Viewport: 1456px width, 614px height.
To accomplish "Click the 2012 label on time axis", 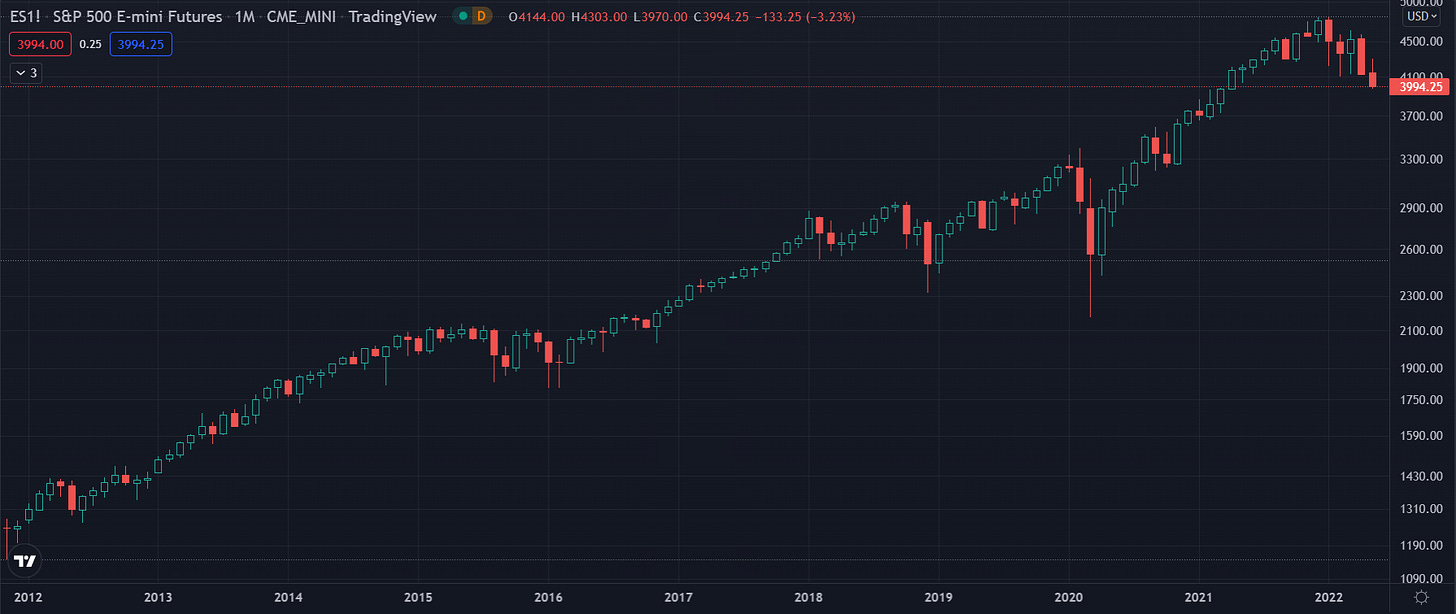I will point(28,597).
